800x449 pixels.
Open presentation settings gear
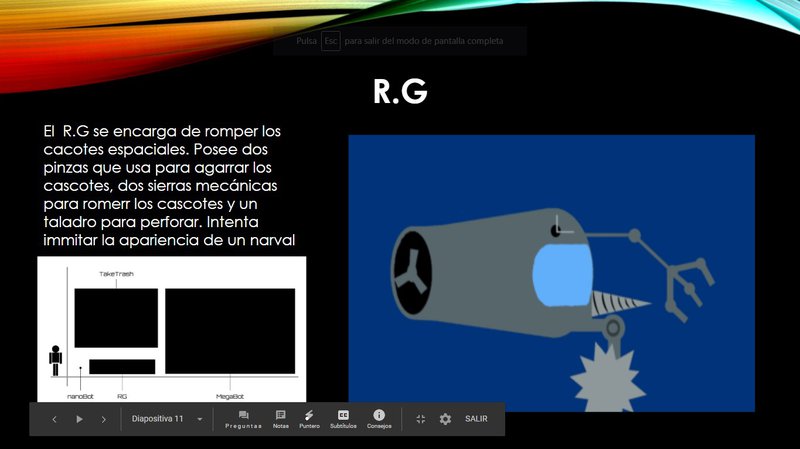[x=445, y=419]
